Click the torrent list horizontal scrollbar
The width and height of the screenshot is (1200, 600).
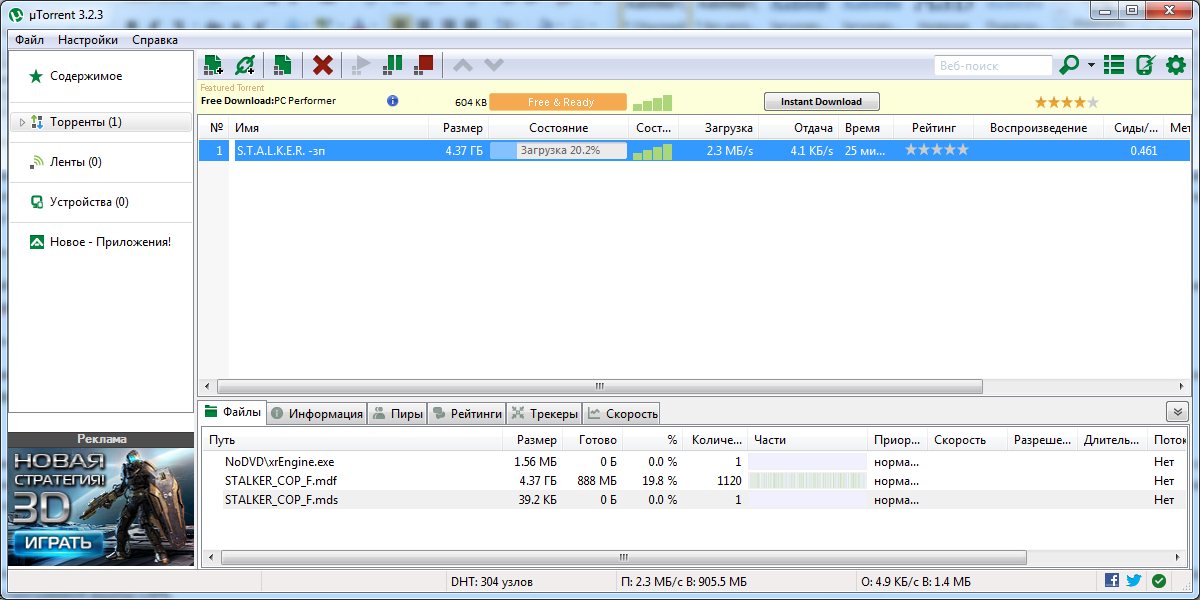[600, 386]
